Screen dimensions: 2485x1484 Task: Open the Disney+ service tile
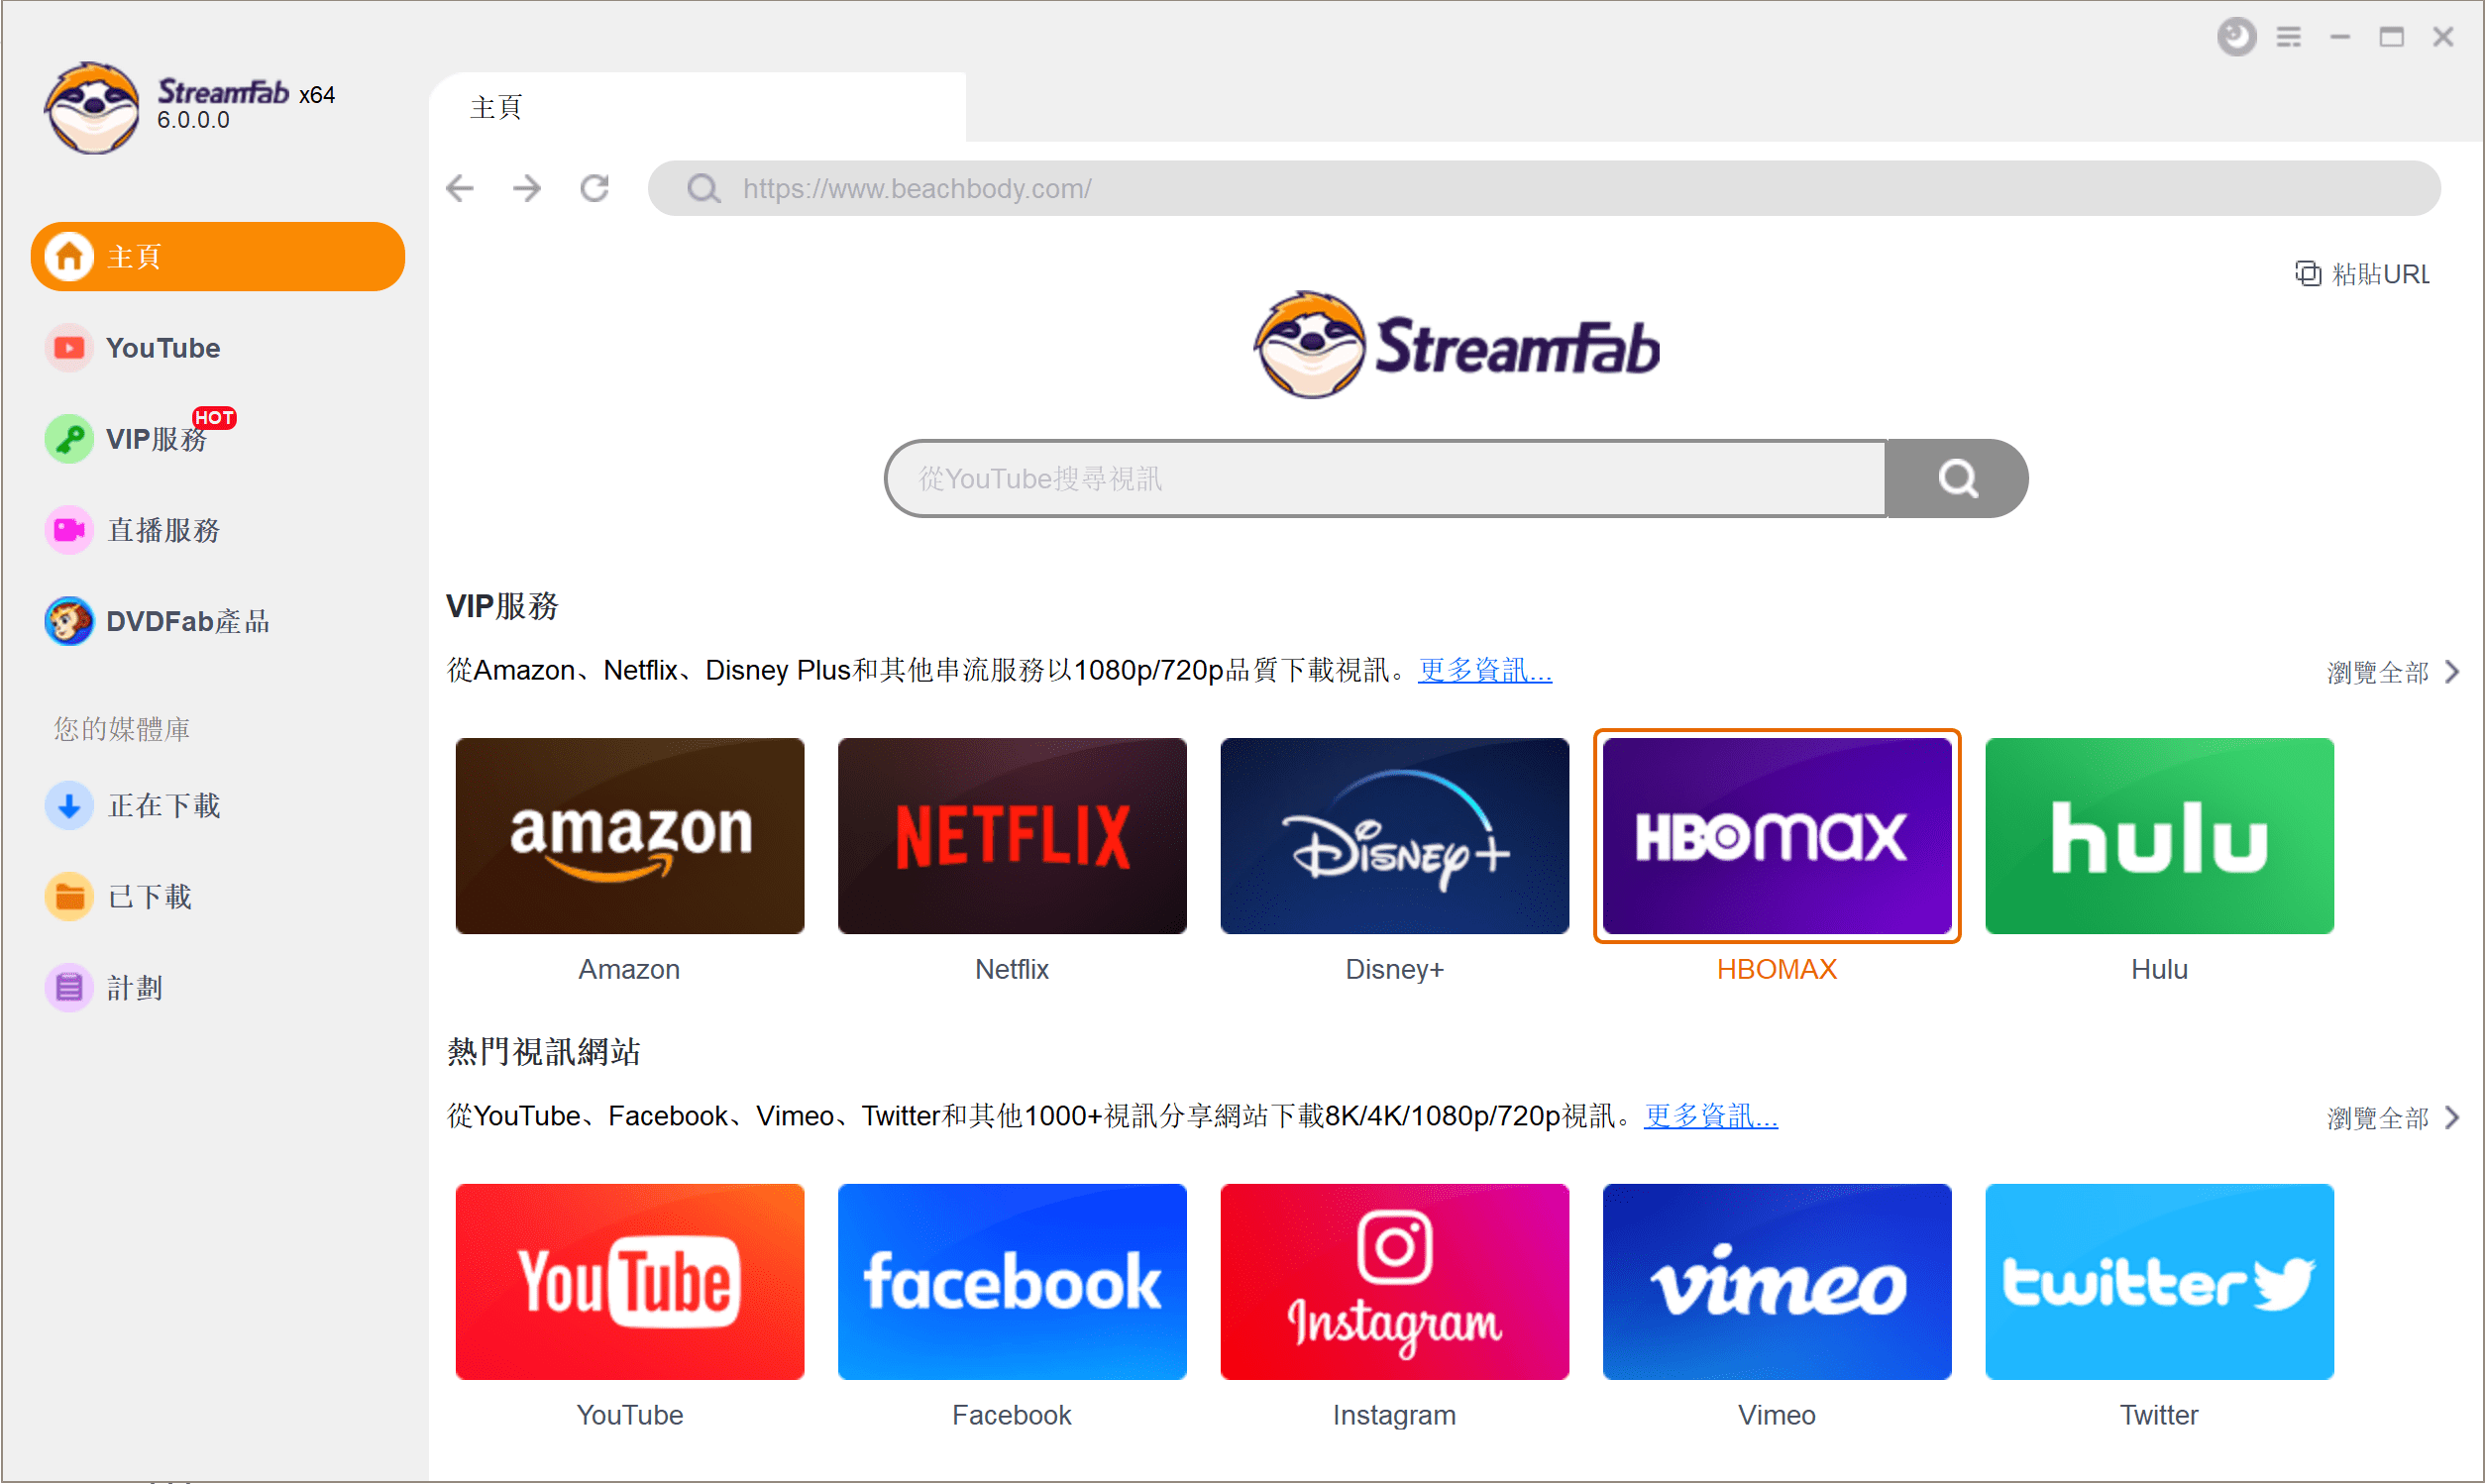pyautogui.click(x=1395, y=836)
